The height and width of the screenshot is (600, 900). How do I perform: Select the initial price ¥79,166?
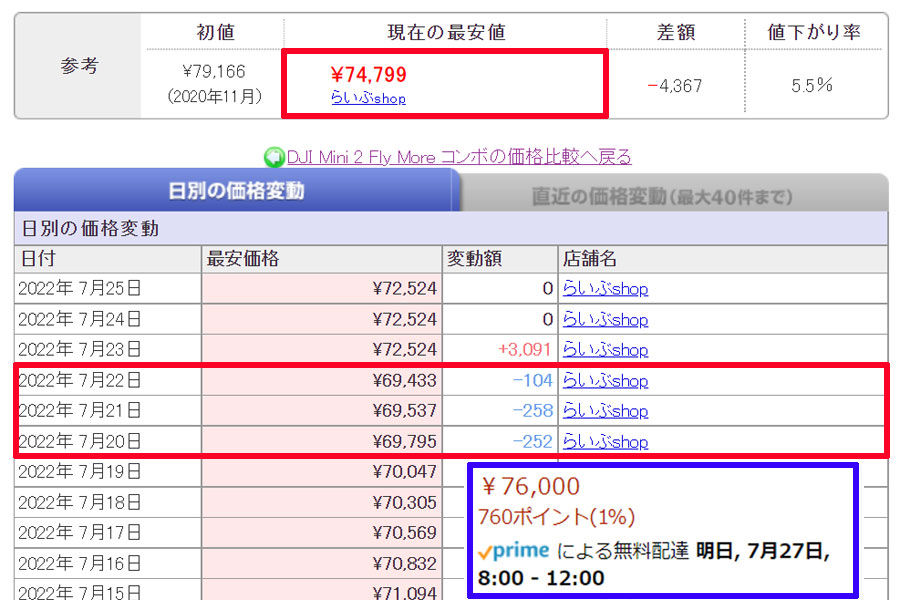214,72
